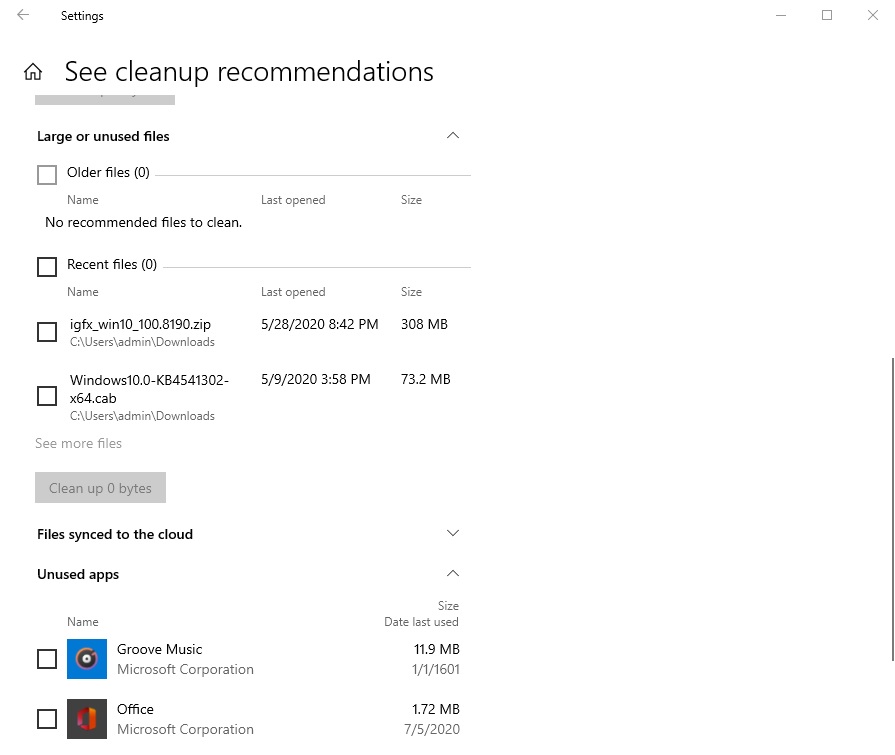Check the Recent files checkbox
The height and width of the screenshot is (755, 895).
[46, 267]
